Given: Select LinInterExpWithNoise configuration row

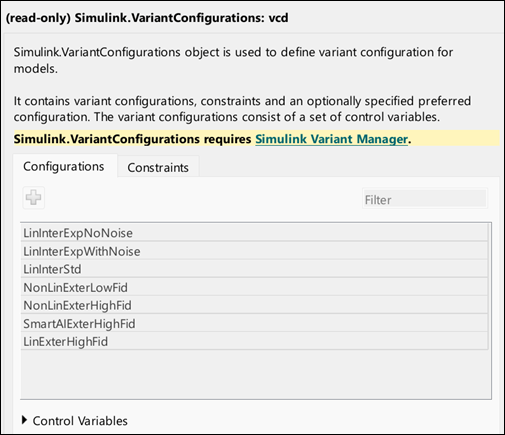Looking at the screenshot, I should point(254,251).
